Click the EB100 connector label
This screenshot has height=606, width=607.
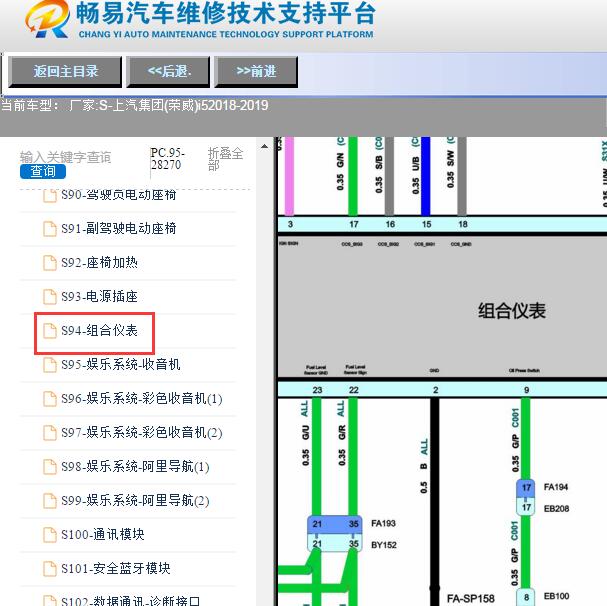[556, 596]
